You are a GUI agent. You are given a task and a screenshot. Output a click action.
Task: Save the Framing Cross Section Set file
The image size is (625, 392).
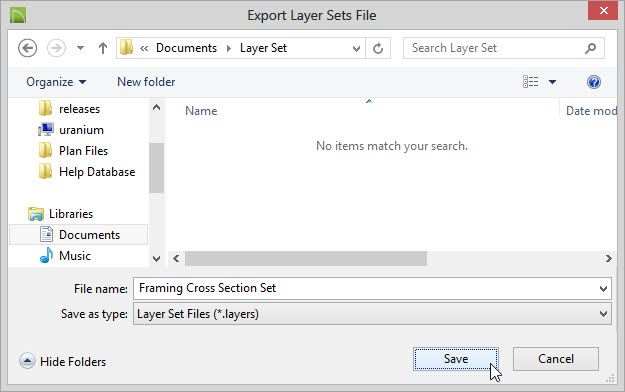[x=456, y=359]
